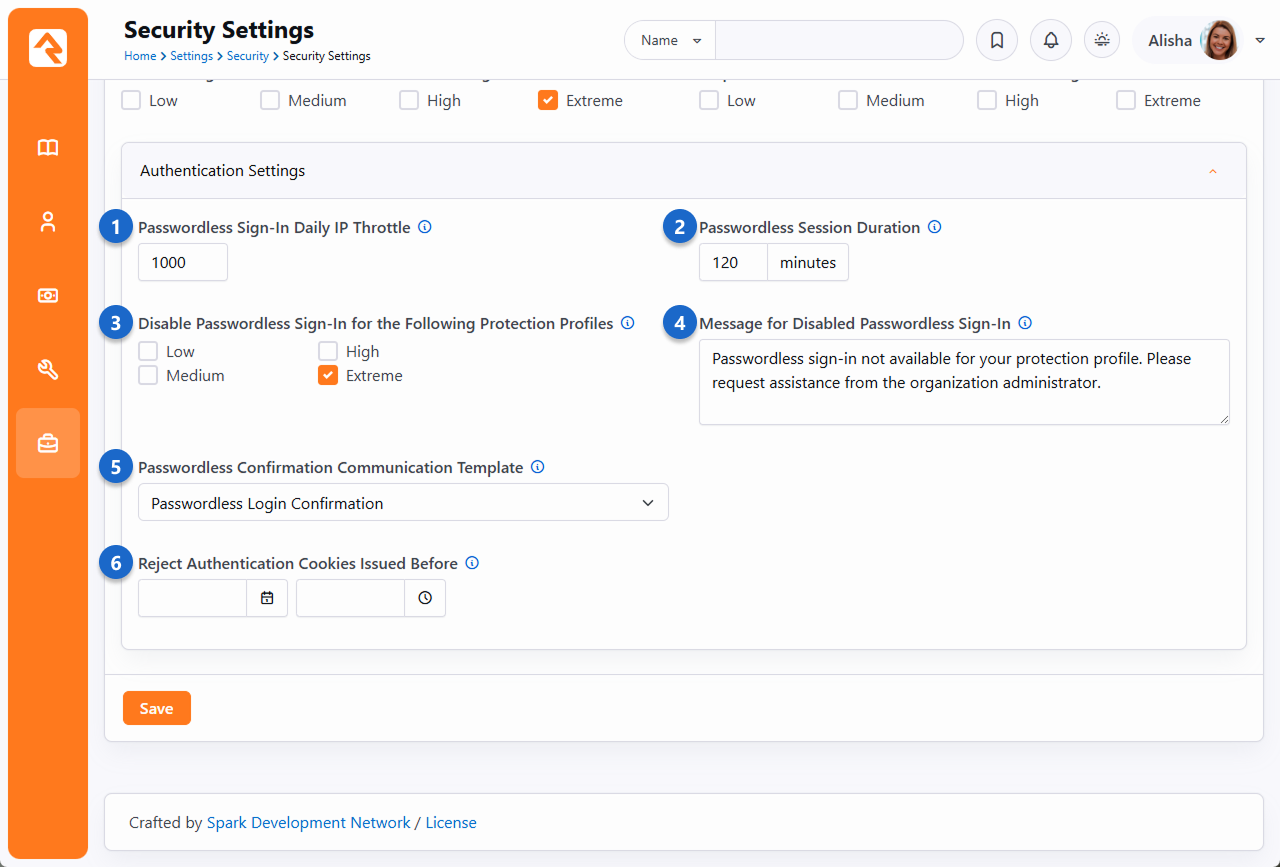Toggle the light/dark theme icon

tap(1102, 41)
